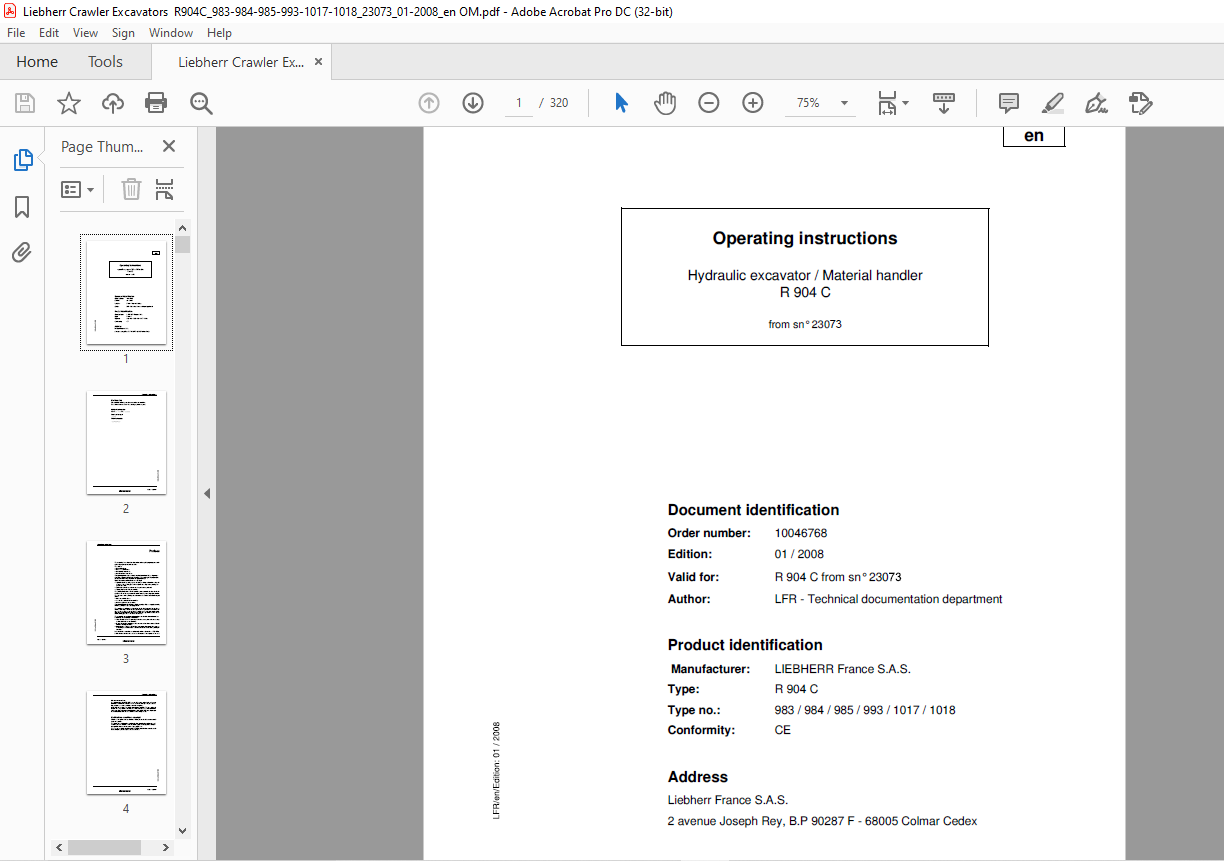This screenshot has height=861, width=1224.
Task: Open Bookmarks panel in sidebar
Action: point(22,207)
